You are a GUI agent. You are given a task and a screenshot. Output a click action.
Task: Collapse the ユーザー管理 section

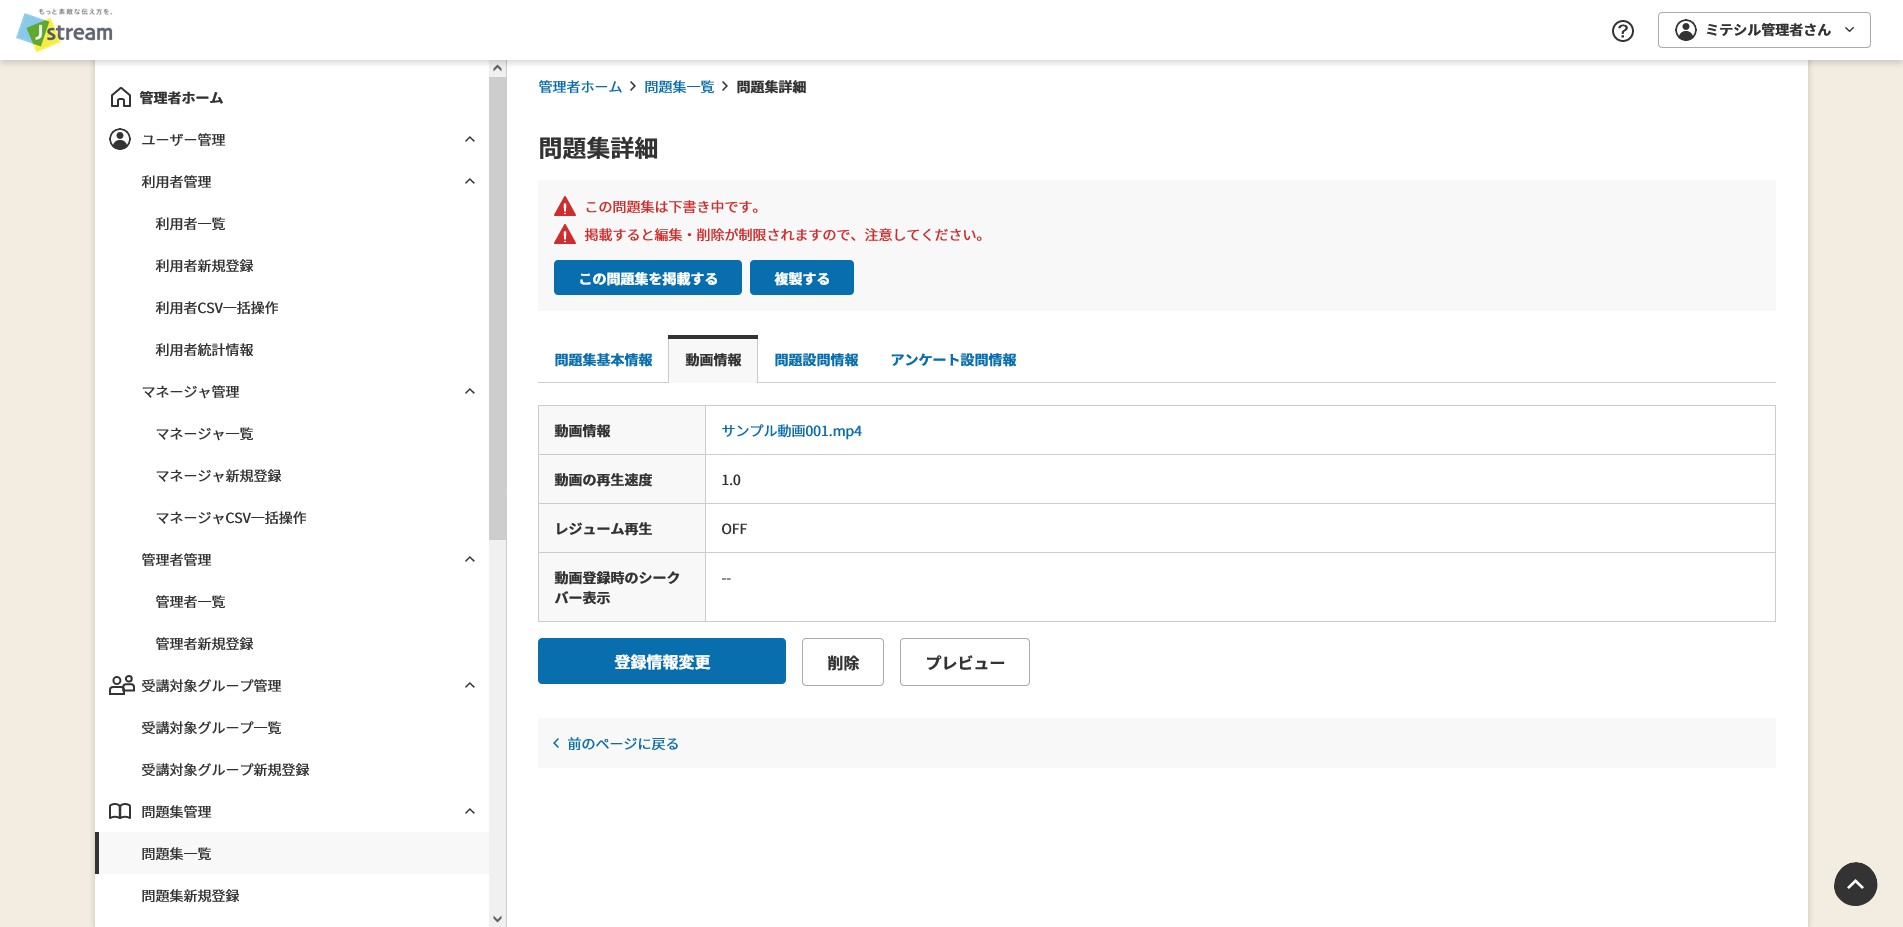[470, 139]
